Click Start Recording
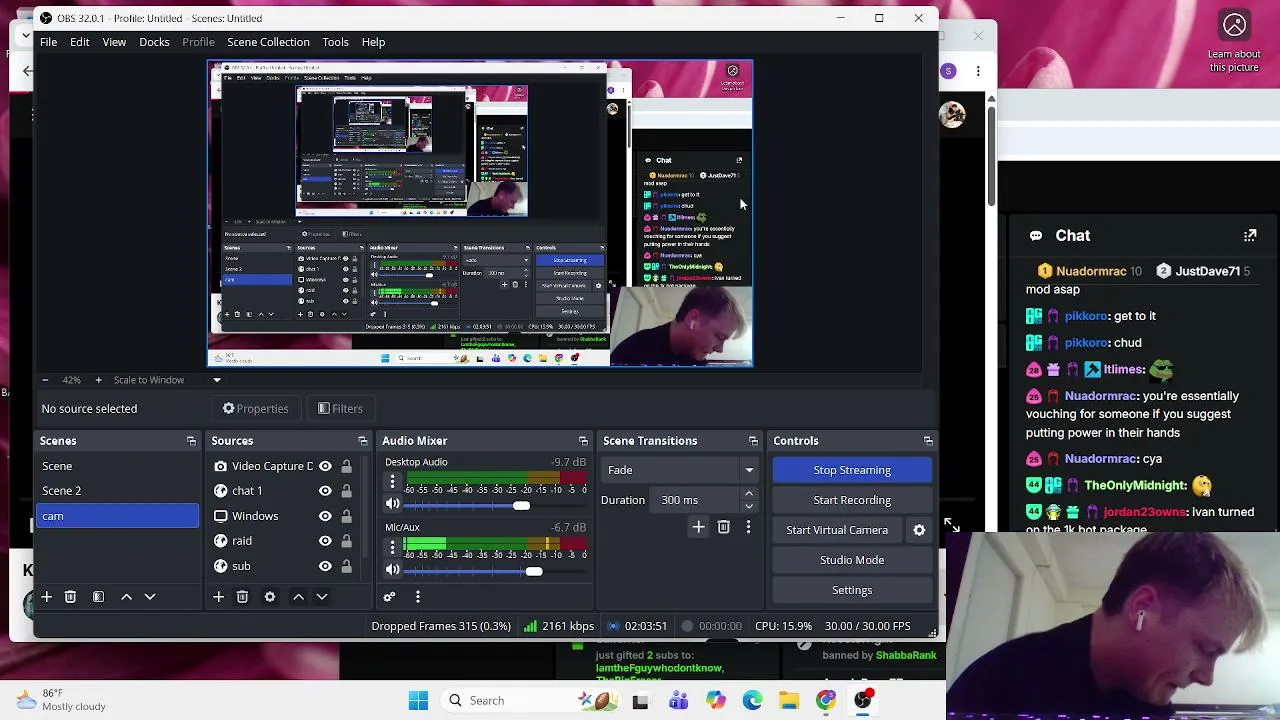 [x=852, y=500]
